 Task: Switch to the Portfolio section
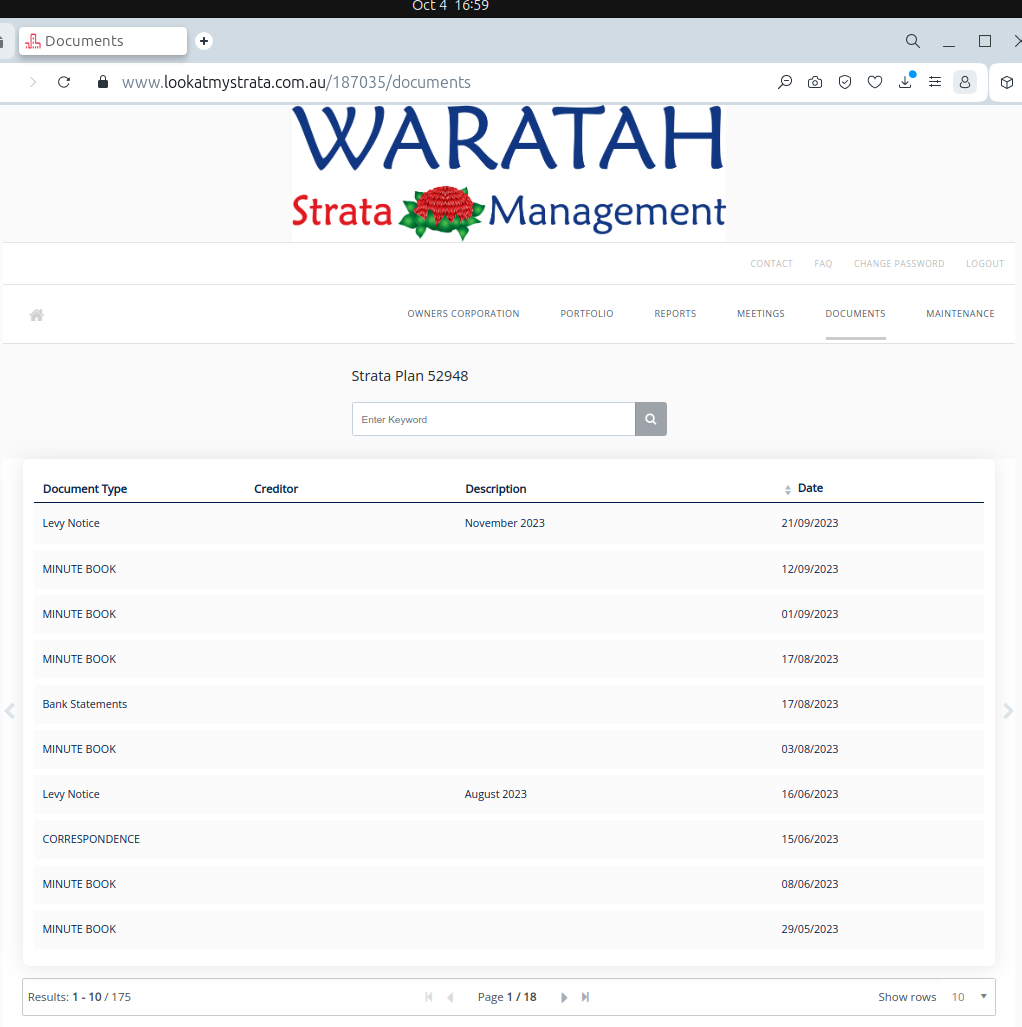point(587,314)
